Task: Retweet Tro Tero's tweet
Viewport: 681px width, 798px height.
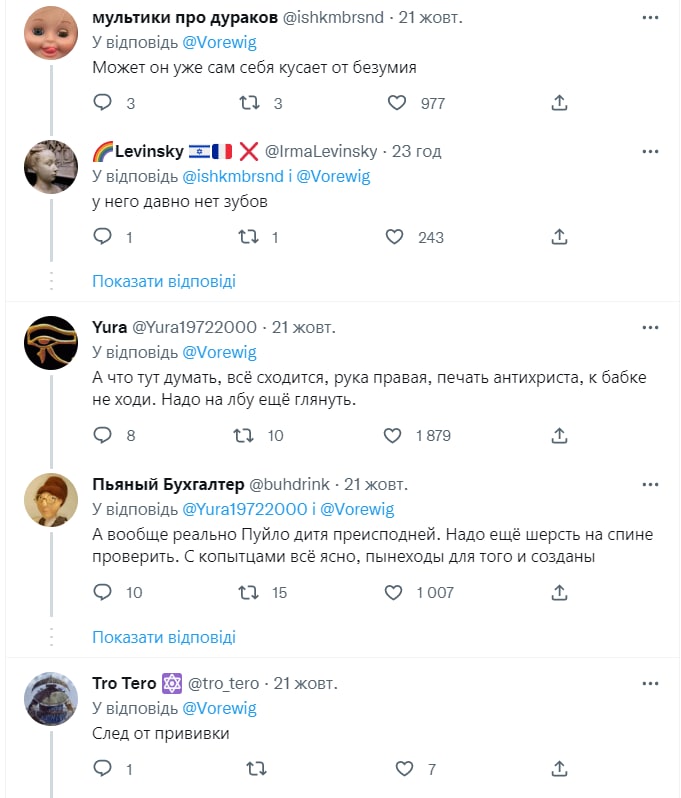Action: [x=255, y=769]
